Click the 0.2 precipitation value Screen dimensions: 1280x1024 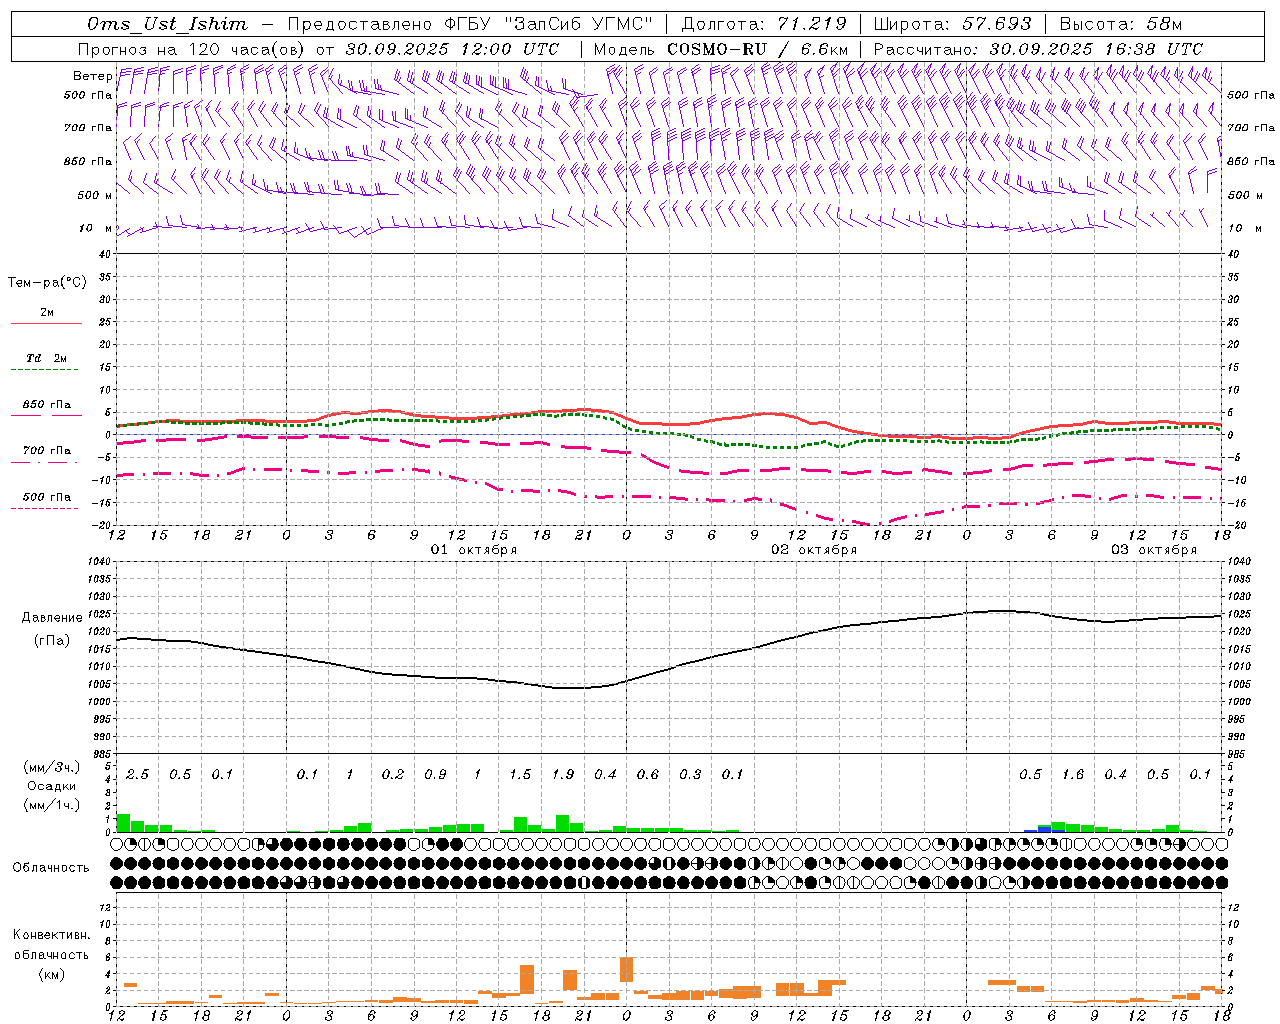click(393, 775)
